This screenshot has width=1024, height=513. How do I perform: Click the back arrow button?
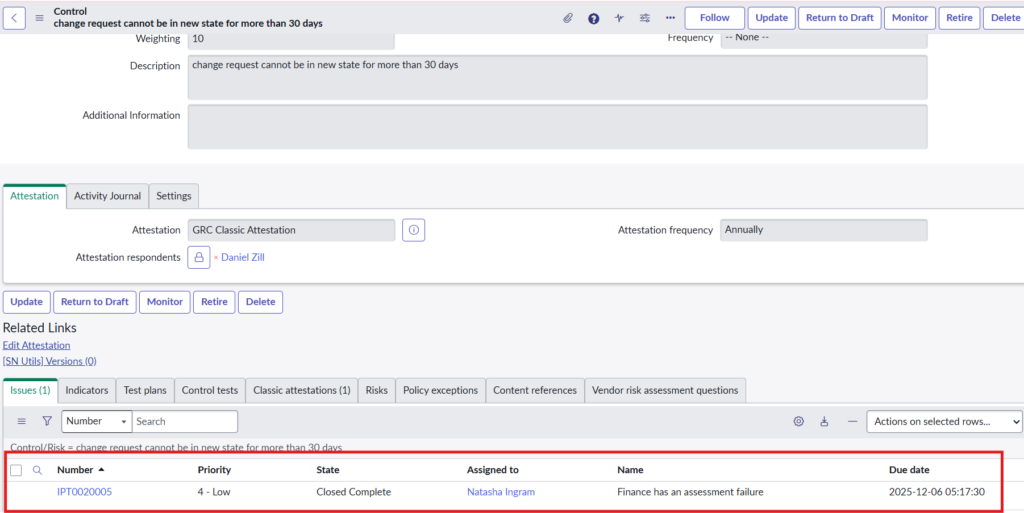point(15,18)
